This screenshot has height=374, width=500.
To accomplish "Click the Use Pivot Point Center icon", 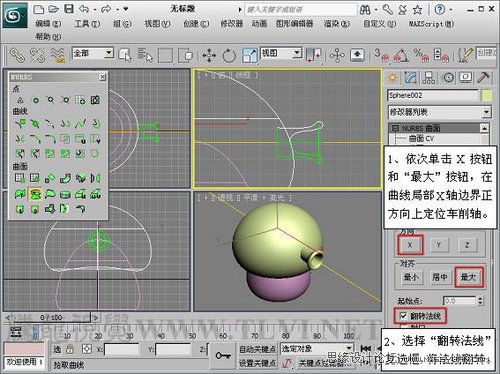I will tap(313, 55).
